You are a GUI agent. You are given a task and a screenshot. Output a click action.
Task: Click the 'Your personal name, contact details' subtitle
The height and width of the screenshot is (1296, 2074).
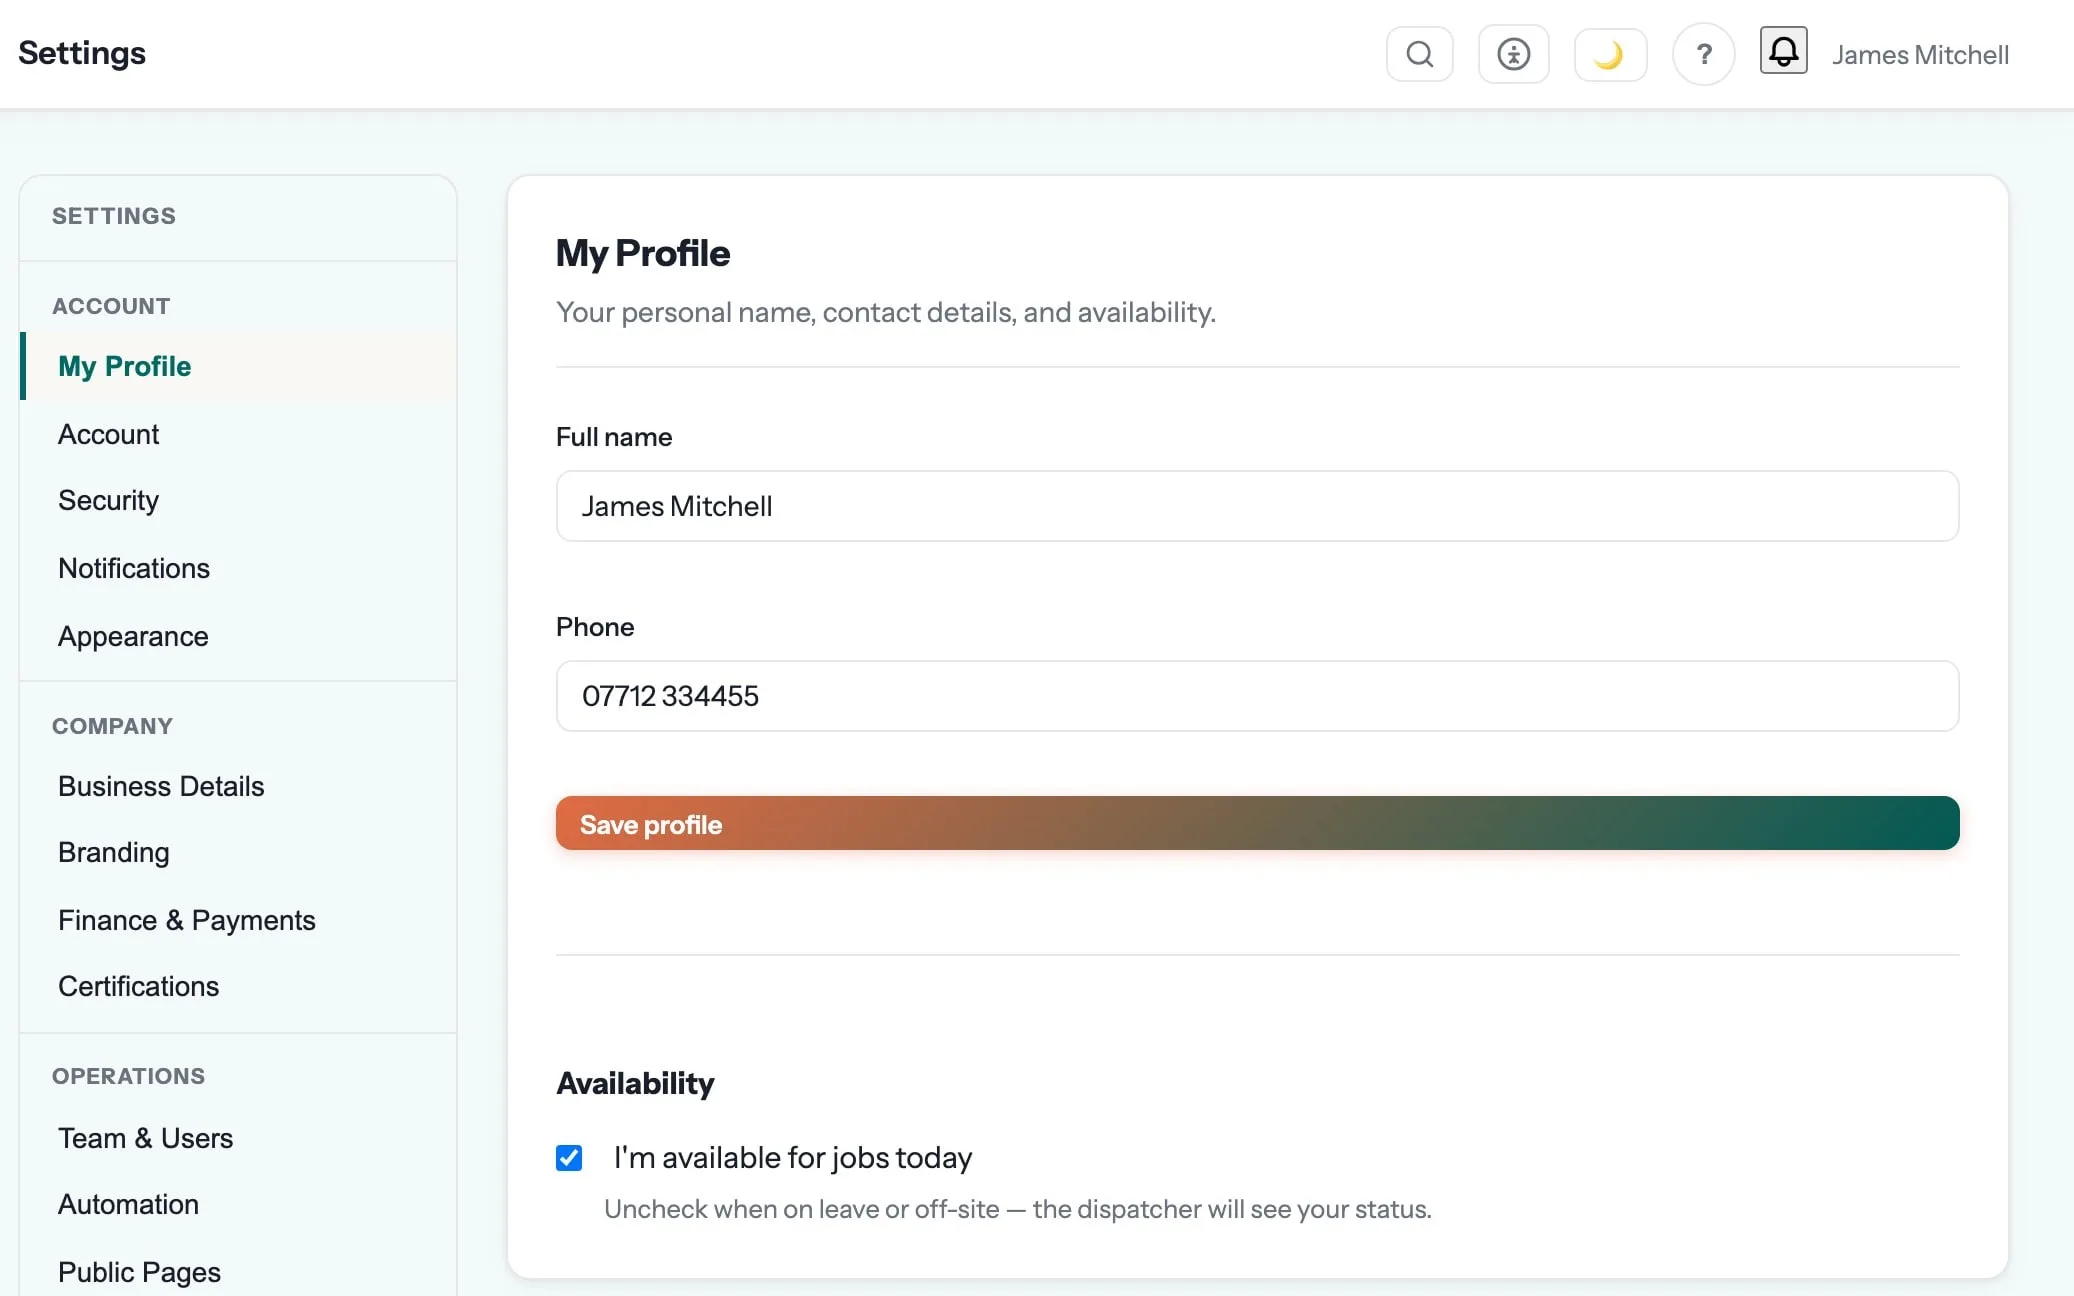pos(886,312)
